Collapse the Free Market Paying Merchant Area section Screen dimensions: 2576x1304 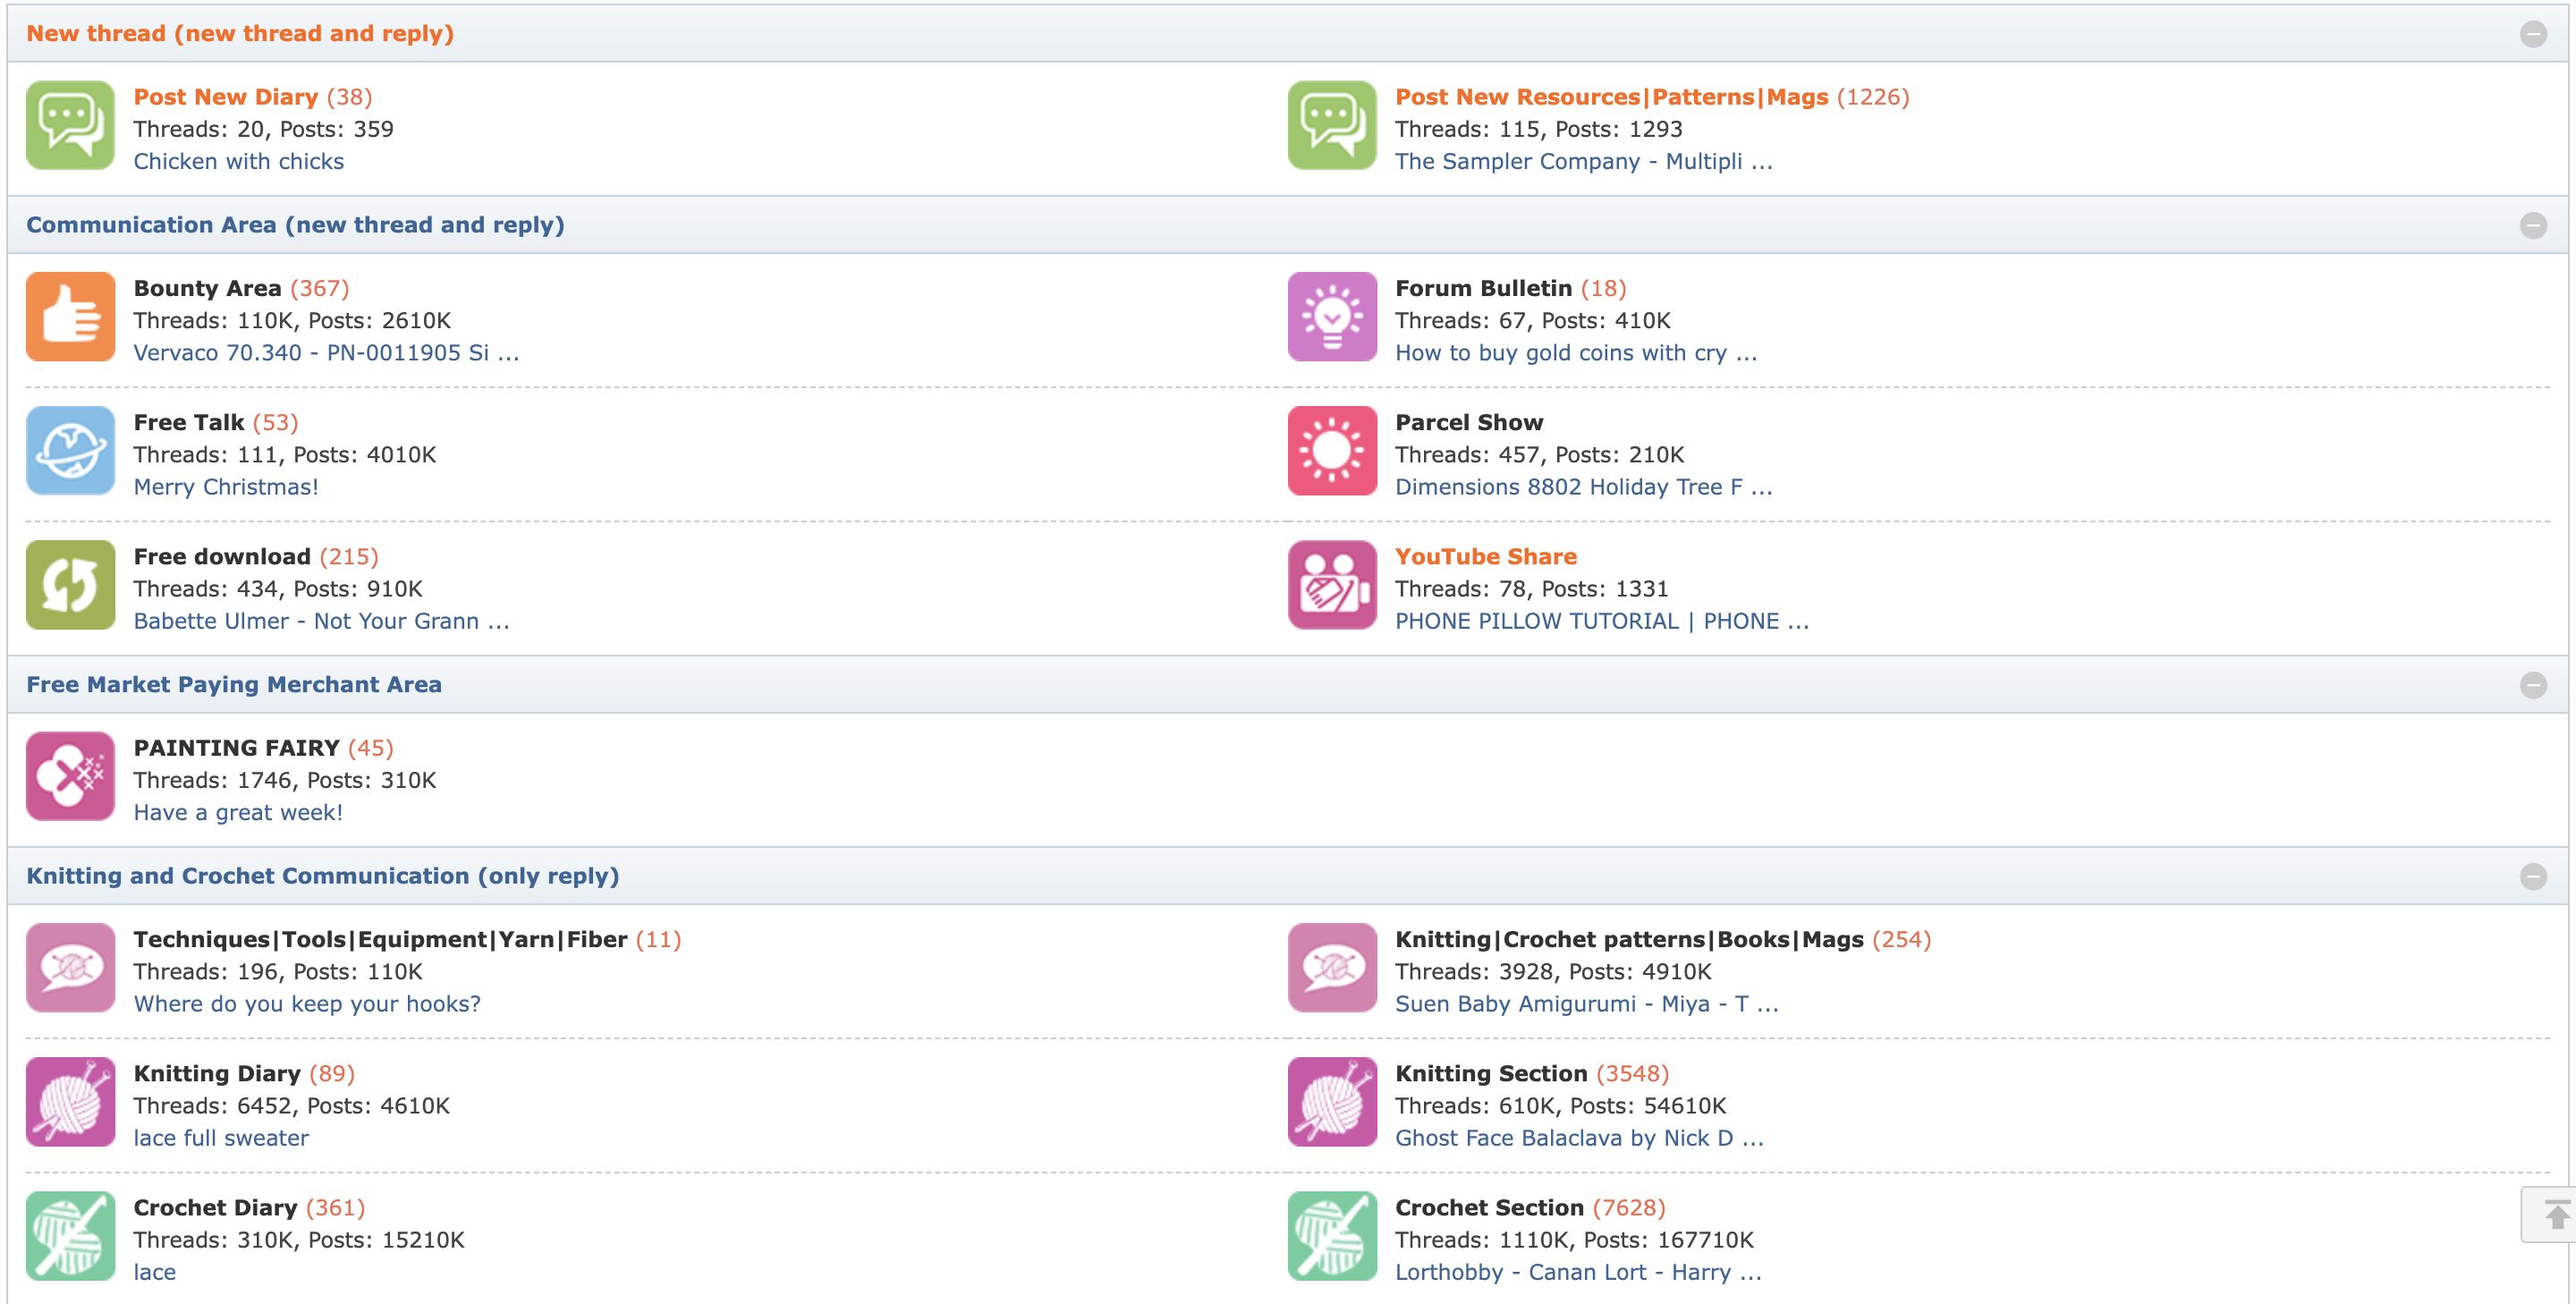[2532, 685]
